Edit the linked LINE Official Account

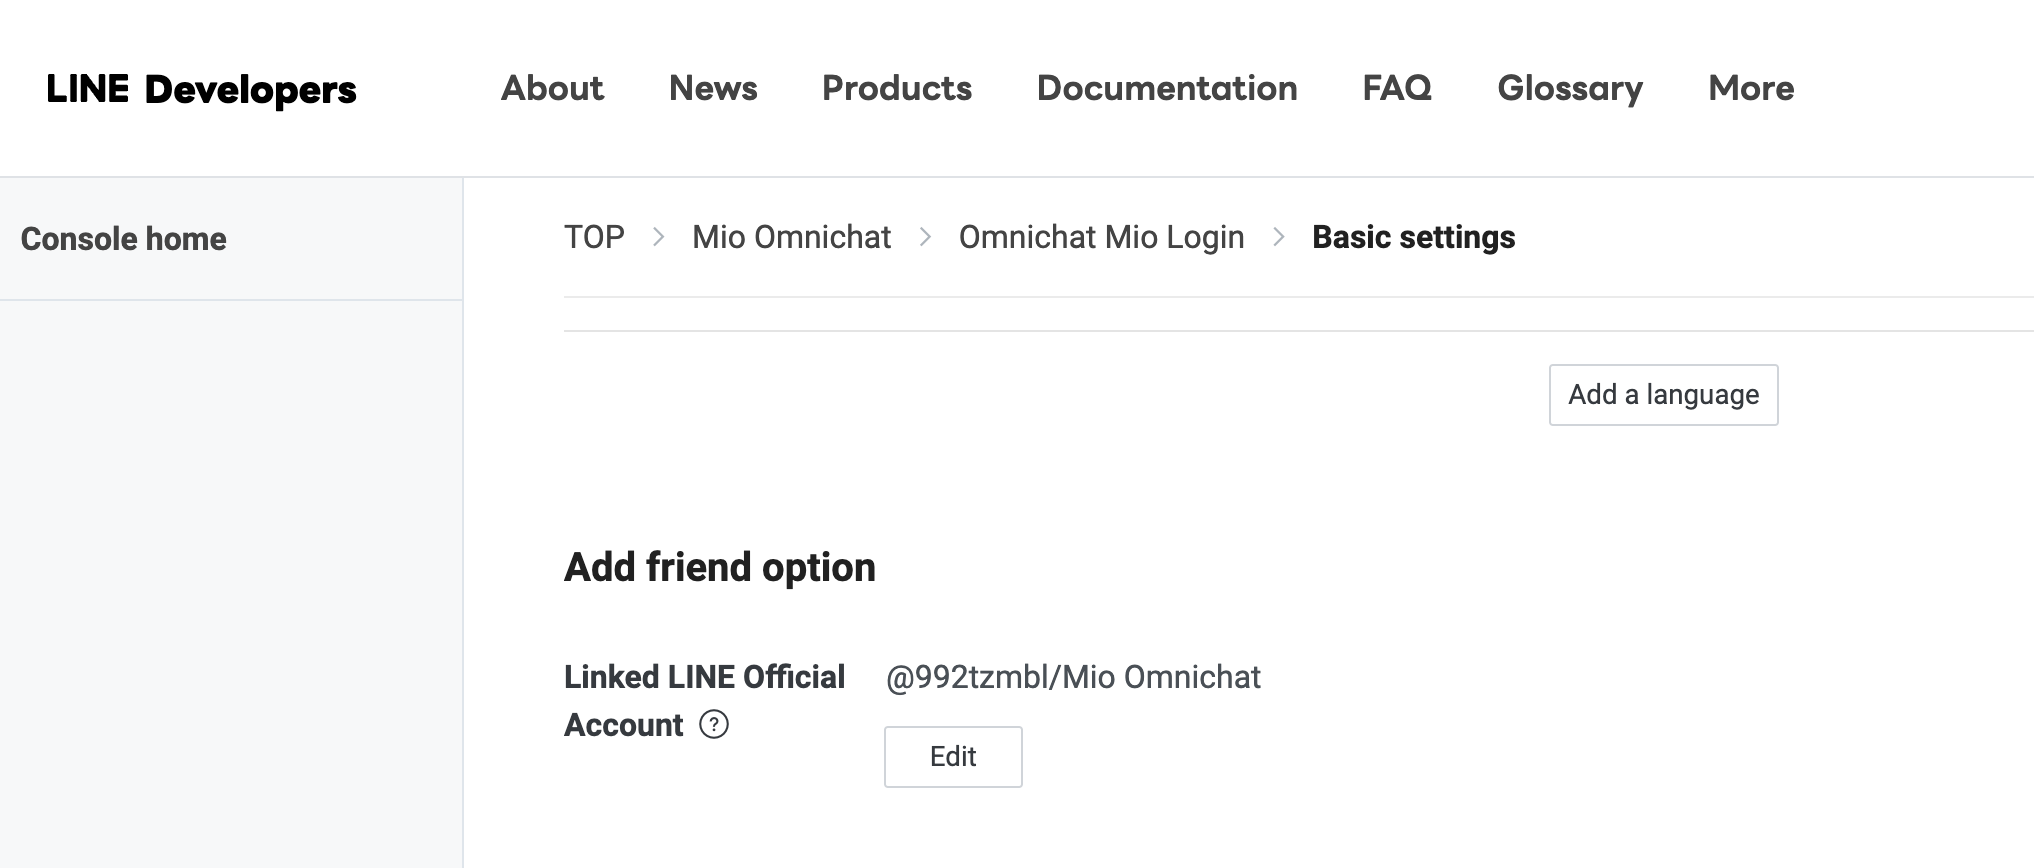tap(953, 757)
